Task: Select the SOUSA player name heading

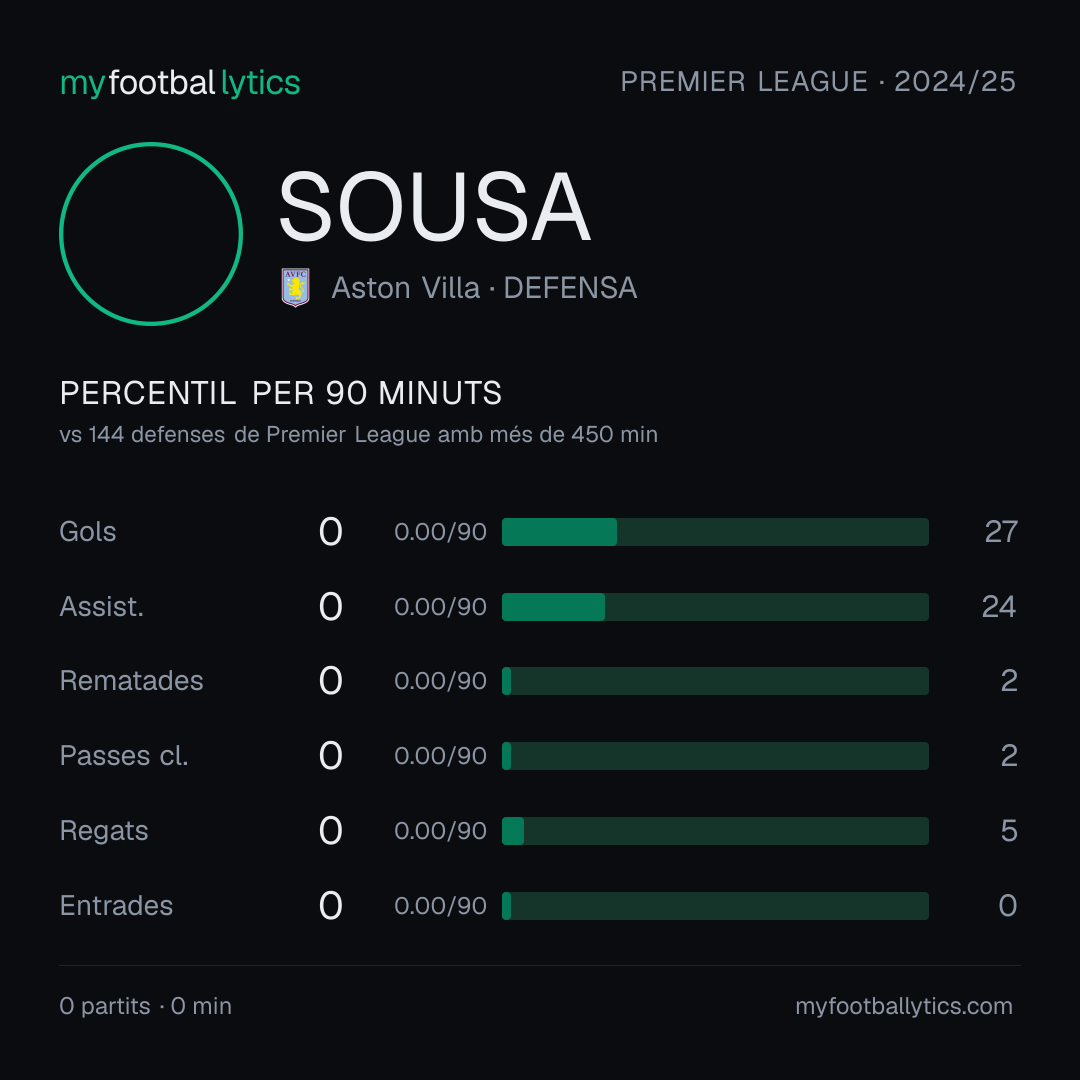Action: point(434,207)
